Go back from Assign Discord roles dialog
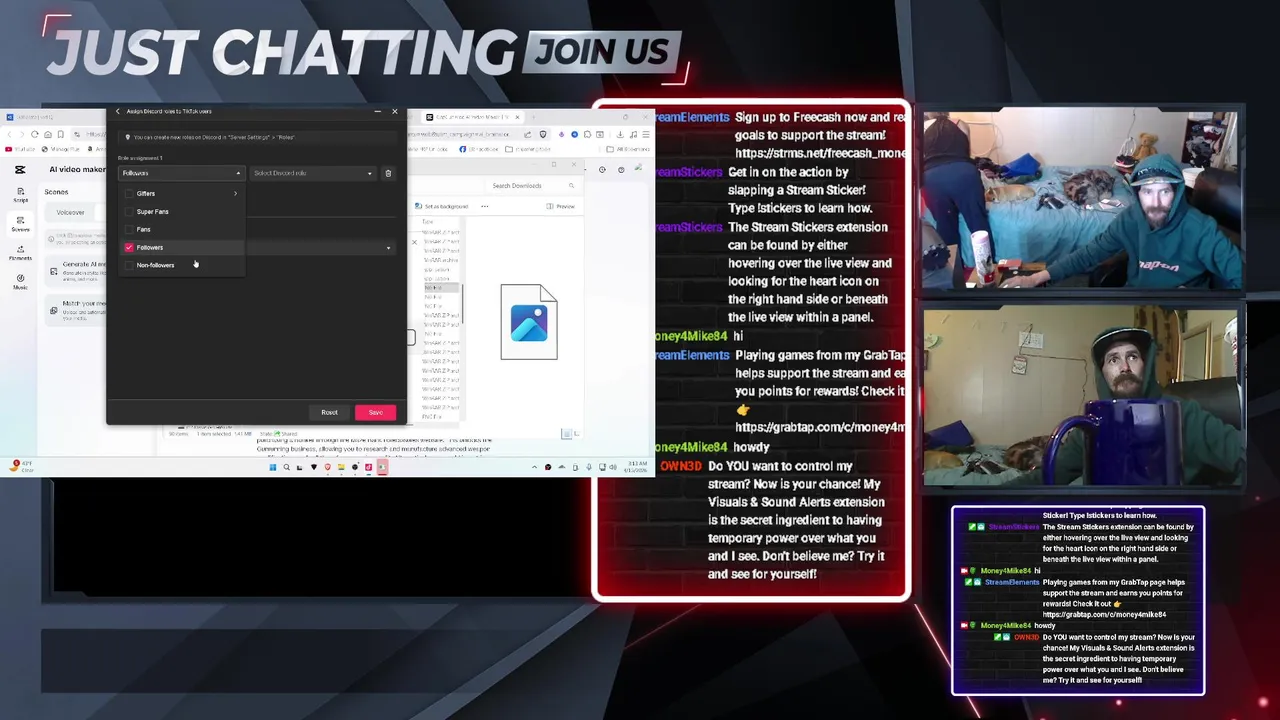Viewport: 1280px width, 720px height. coord(117,111)
